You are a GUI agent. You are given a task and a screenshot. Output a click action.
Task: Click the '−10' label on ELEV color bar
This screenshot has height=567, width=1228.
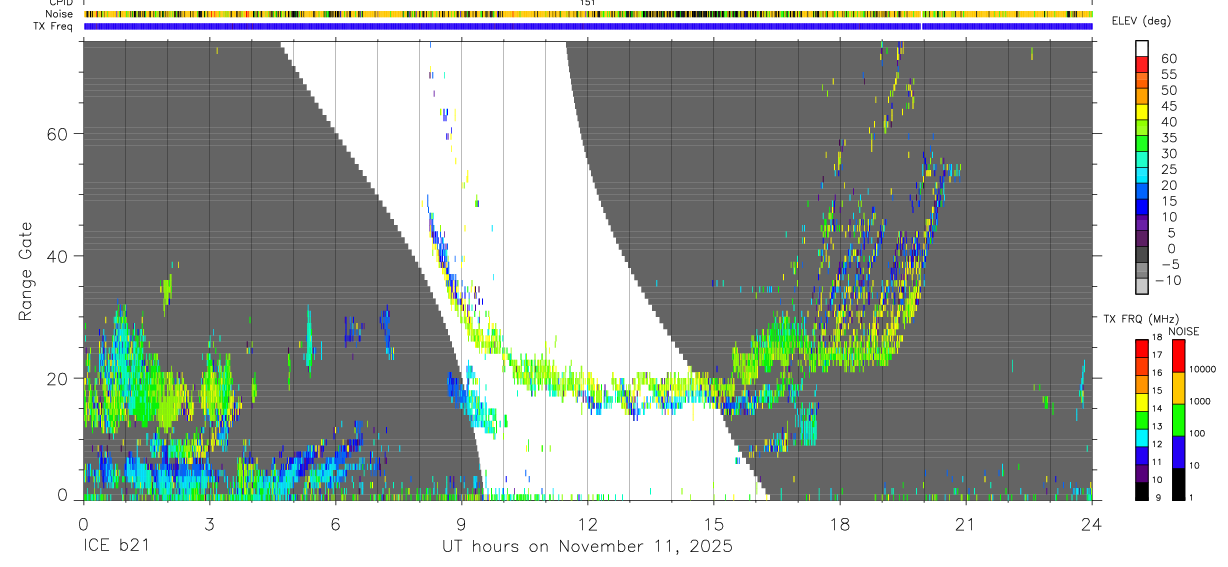(x=1168, y=280)
